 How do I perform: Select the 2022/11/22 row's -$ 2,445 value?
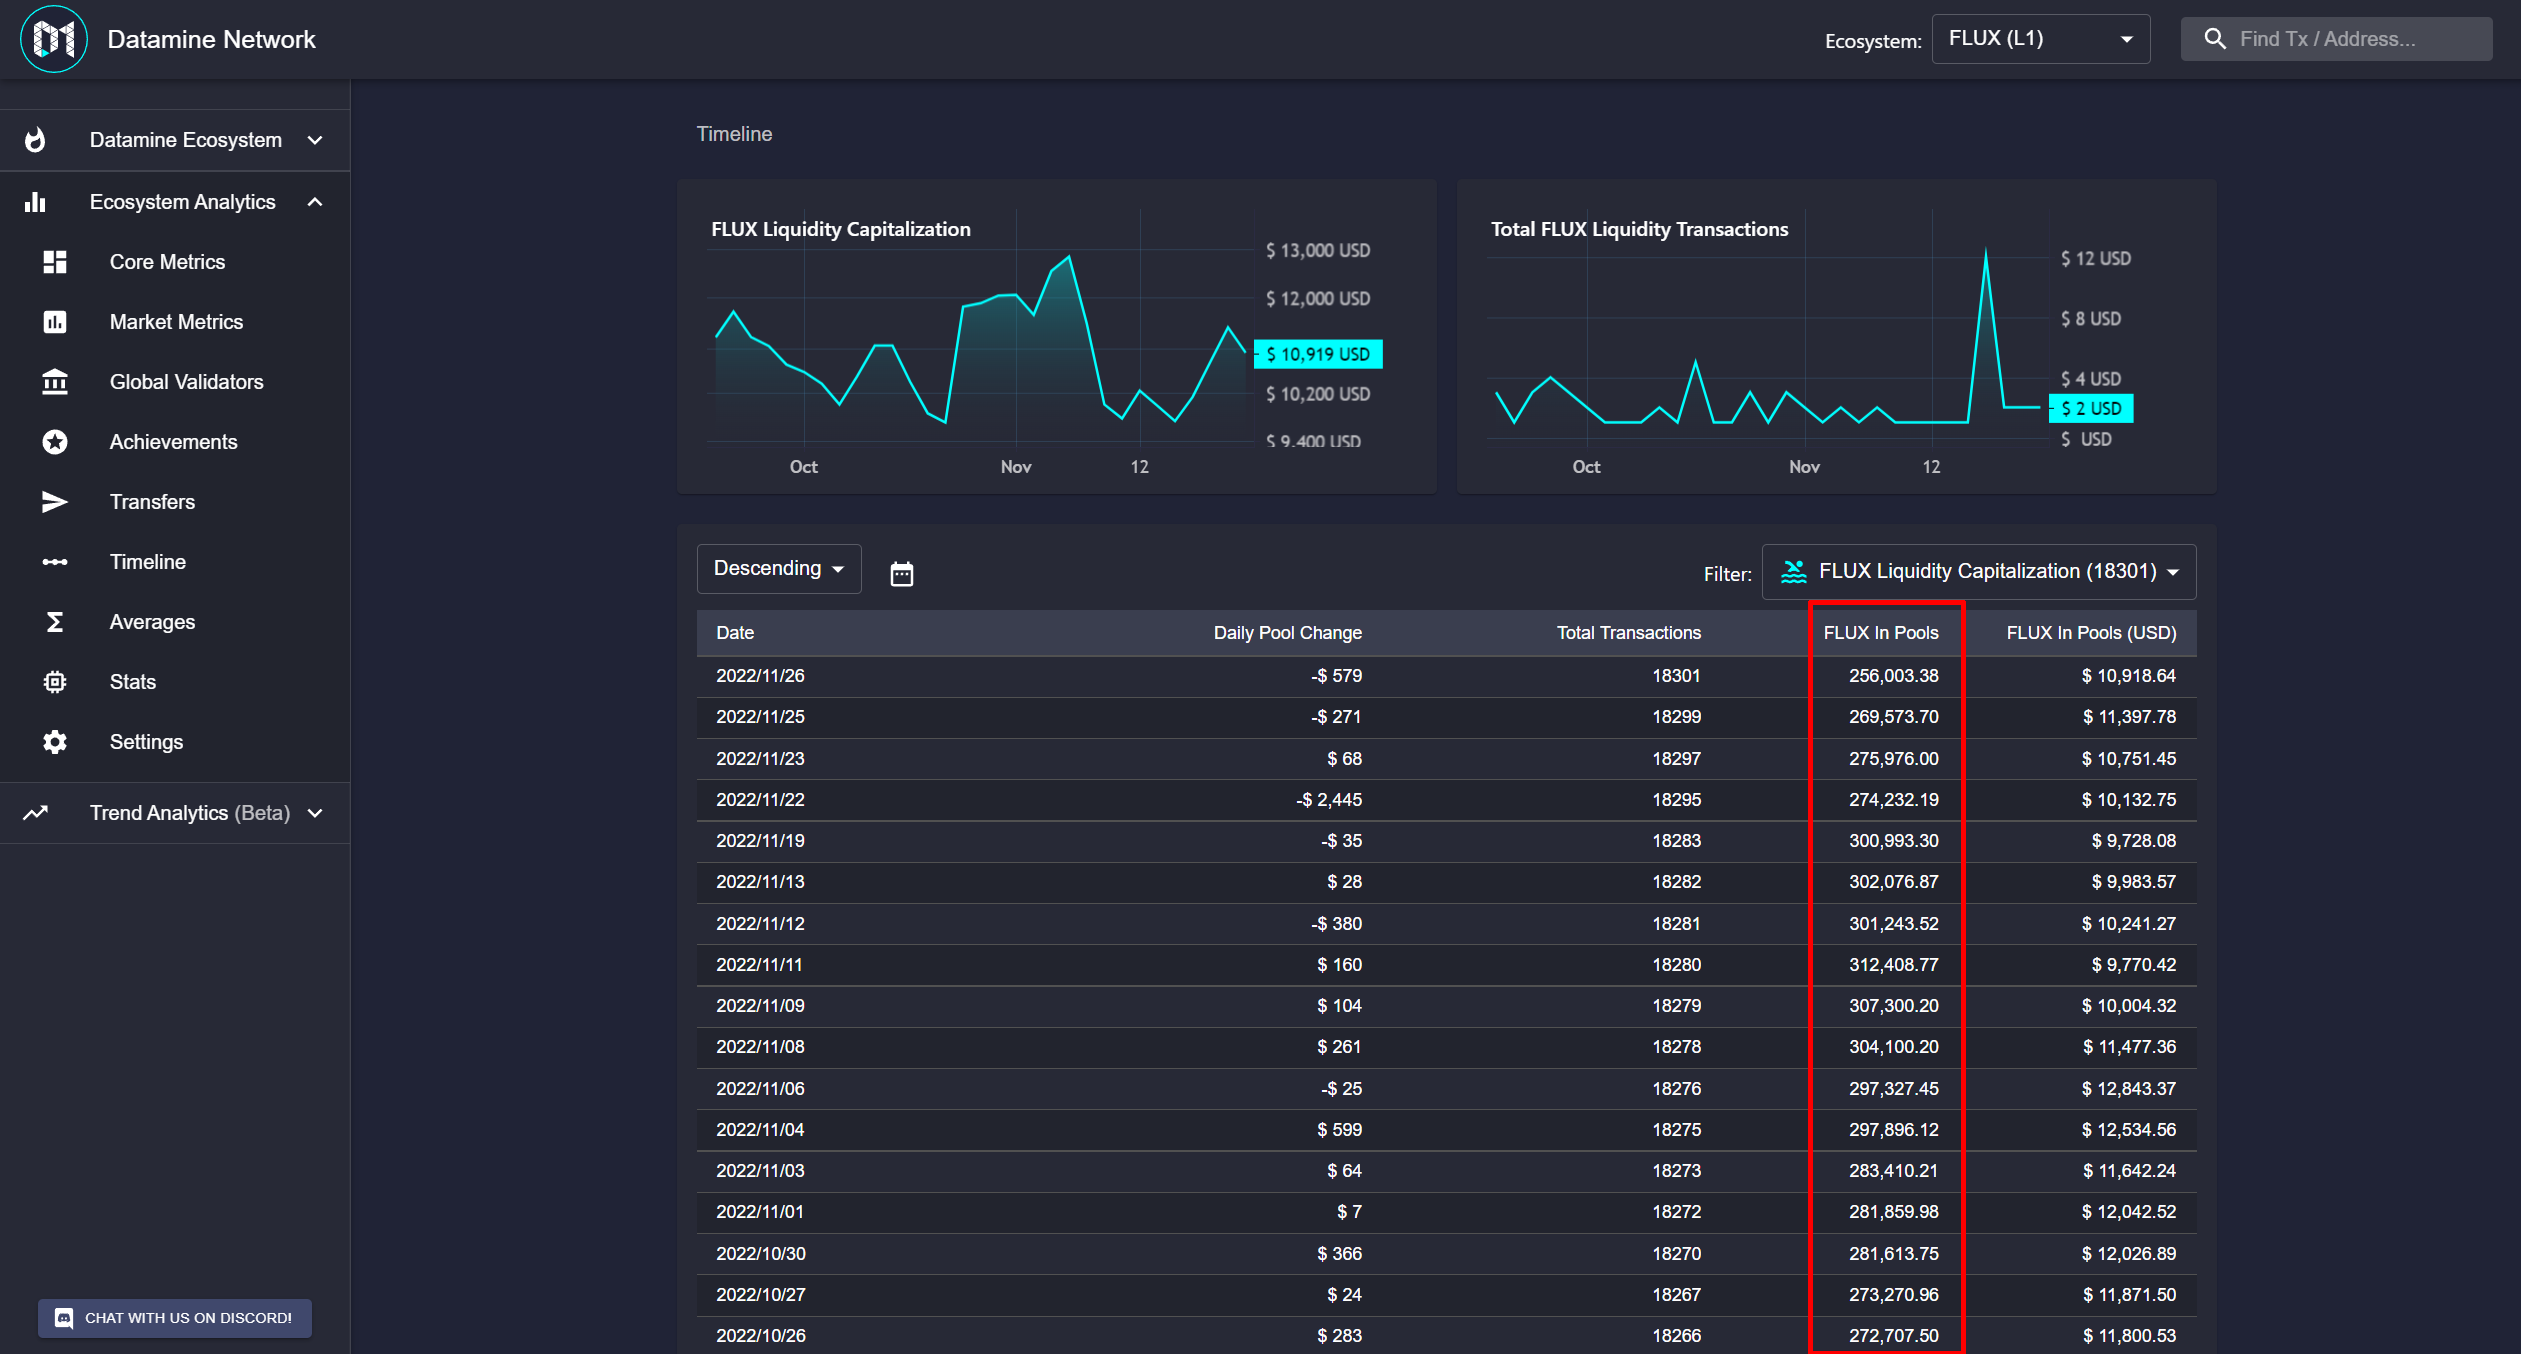coord(1329,800)
